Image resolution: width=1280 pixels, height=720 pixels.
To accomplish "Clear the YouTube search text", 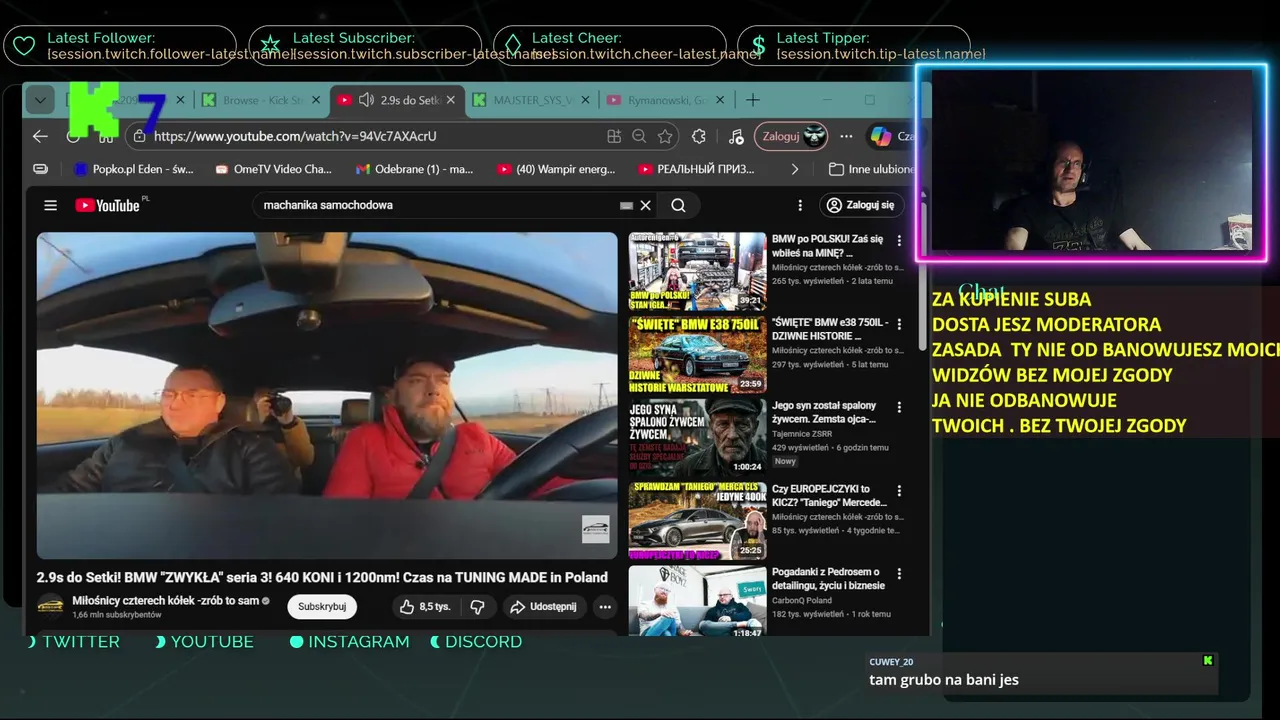I will click(x=645, y=205).
